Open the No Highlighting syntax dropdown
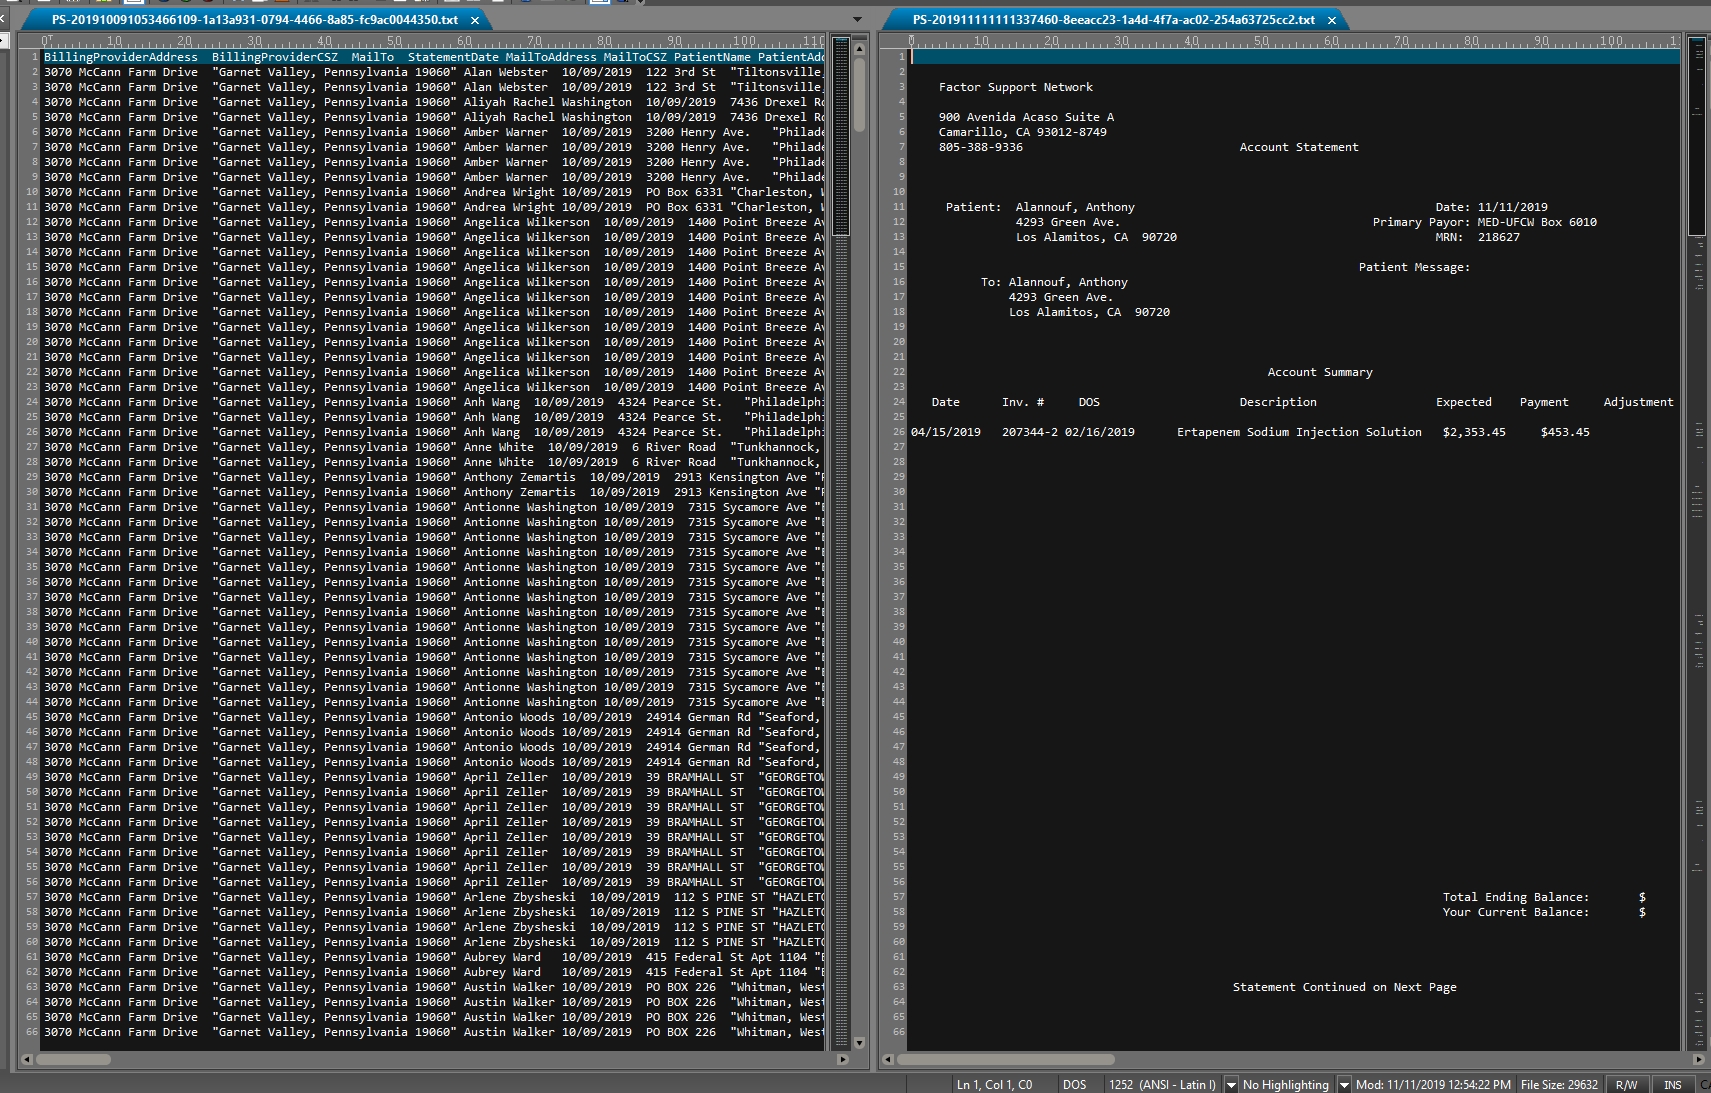The width and height of the screenshot is (1711, 1093). (x=1344, y=1084)
